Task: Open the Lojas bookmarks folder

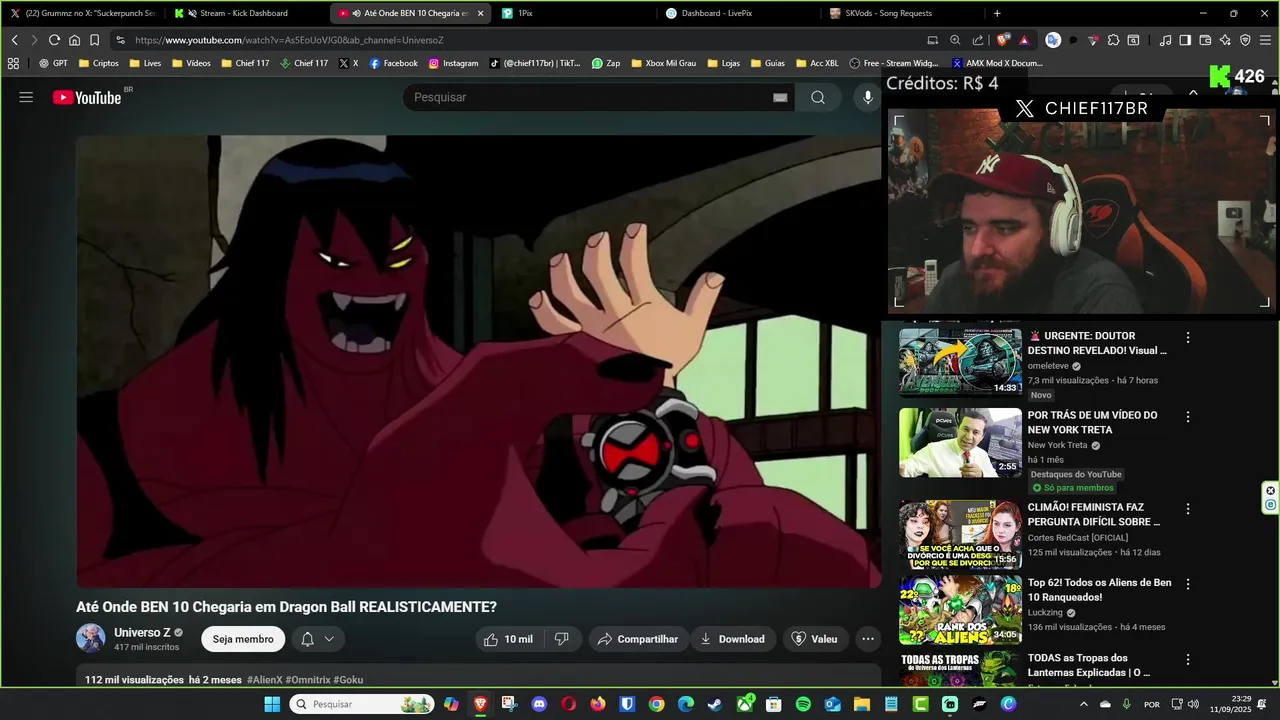Action: click(723, 63)
